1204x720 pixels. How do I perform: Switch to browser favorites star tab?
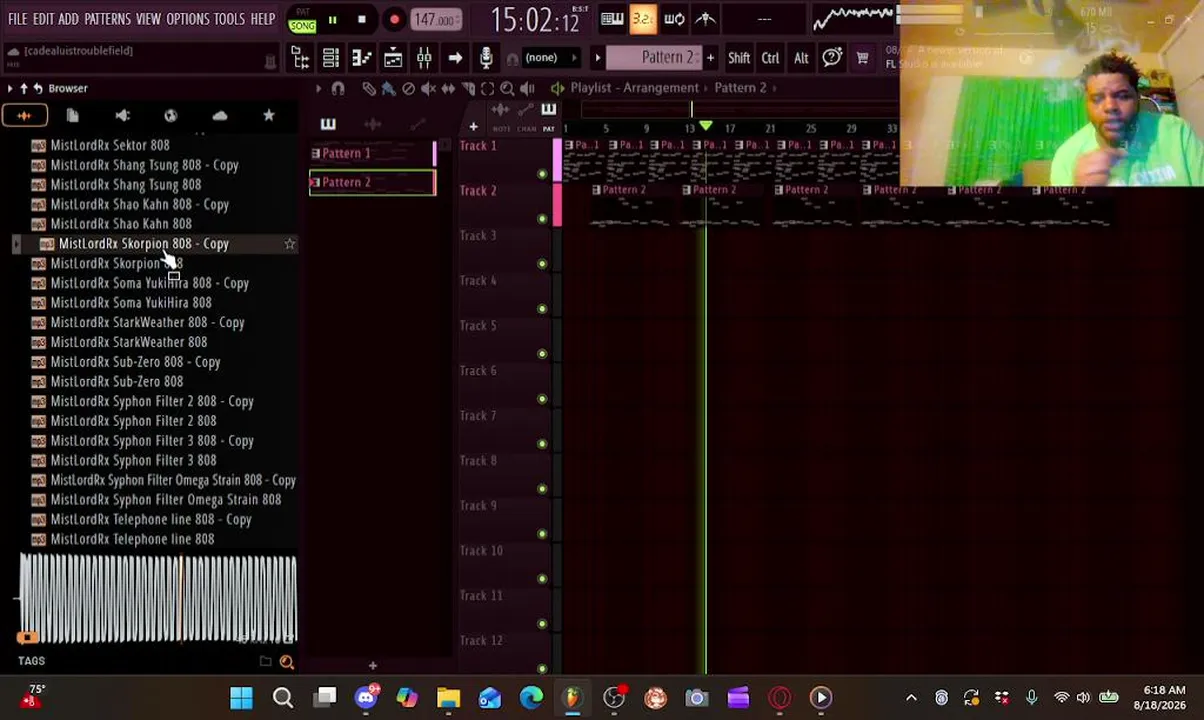[x=269, y=116]
